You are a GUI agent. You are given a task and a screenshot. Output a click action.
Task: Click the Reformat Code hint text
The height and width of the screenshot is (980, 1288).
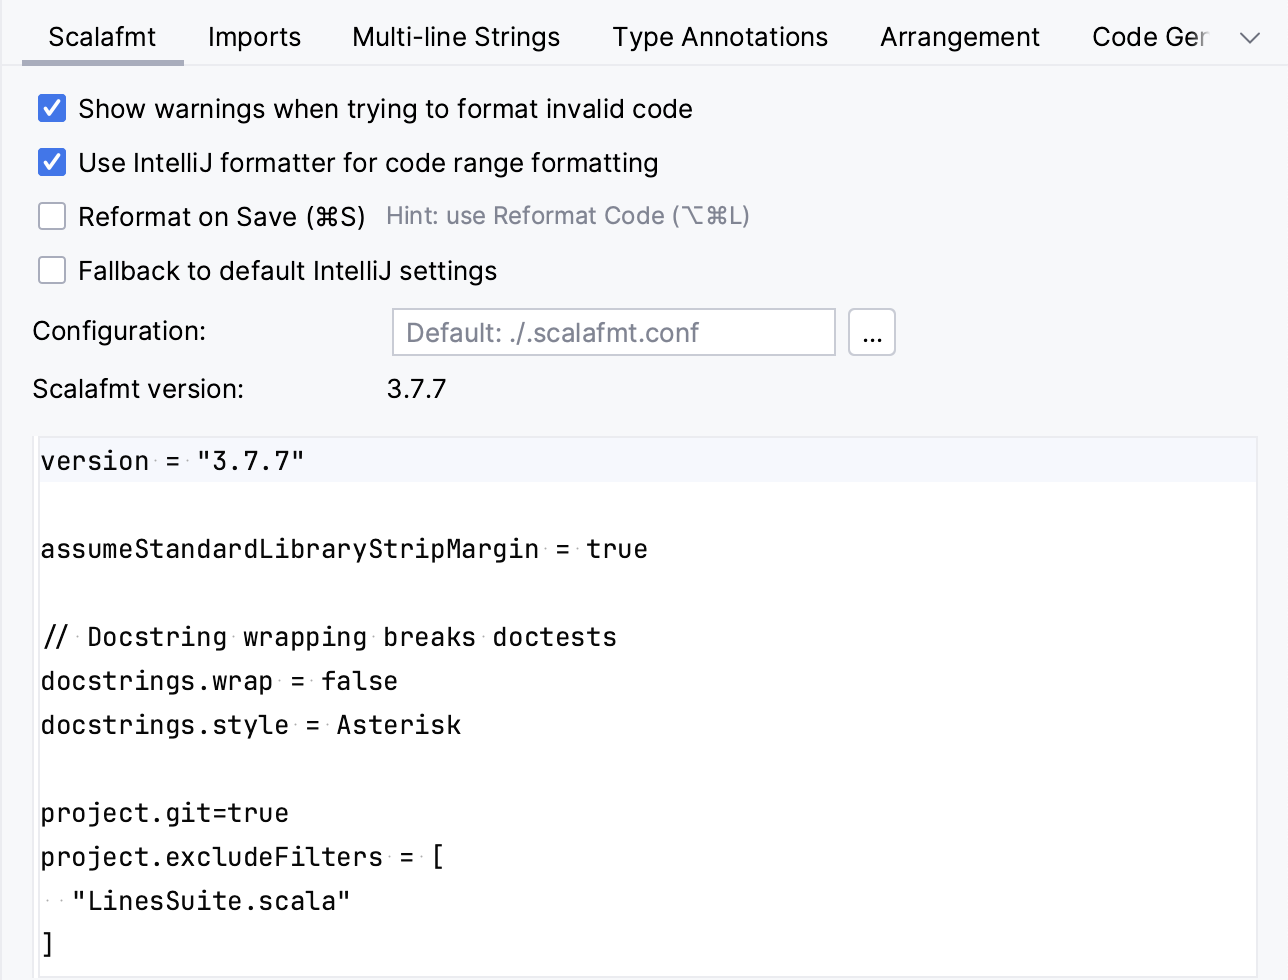click(x=568, y=215)
